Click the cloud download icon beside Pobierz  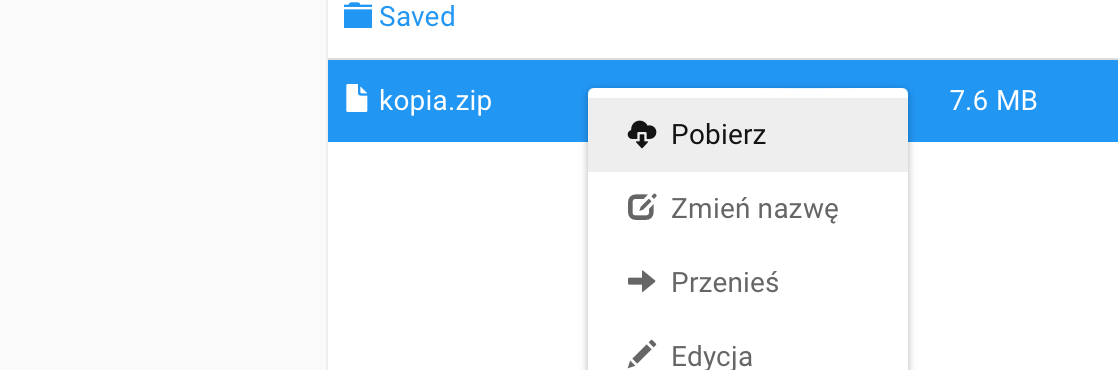click(642, 134)
